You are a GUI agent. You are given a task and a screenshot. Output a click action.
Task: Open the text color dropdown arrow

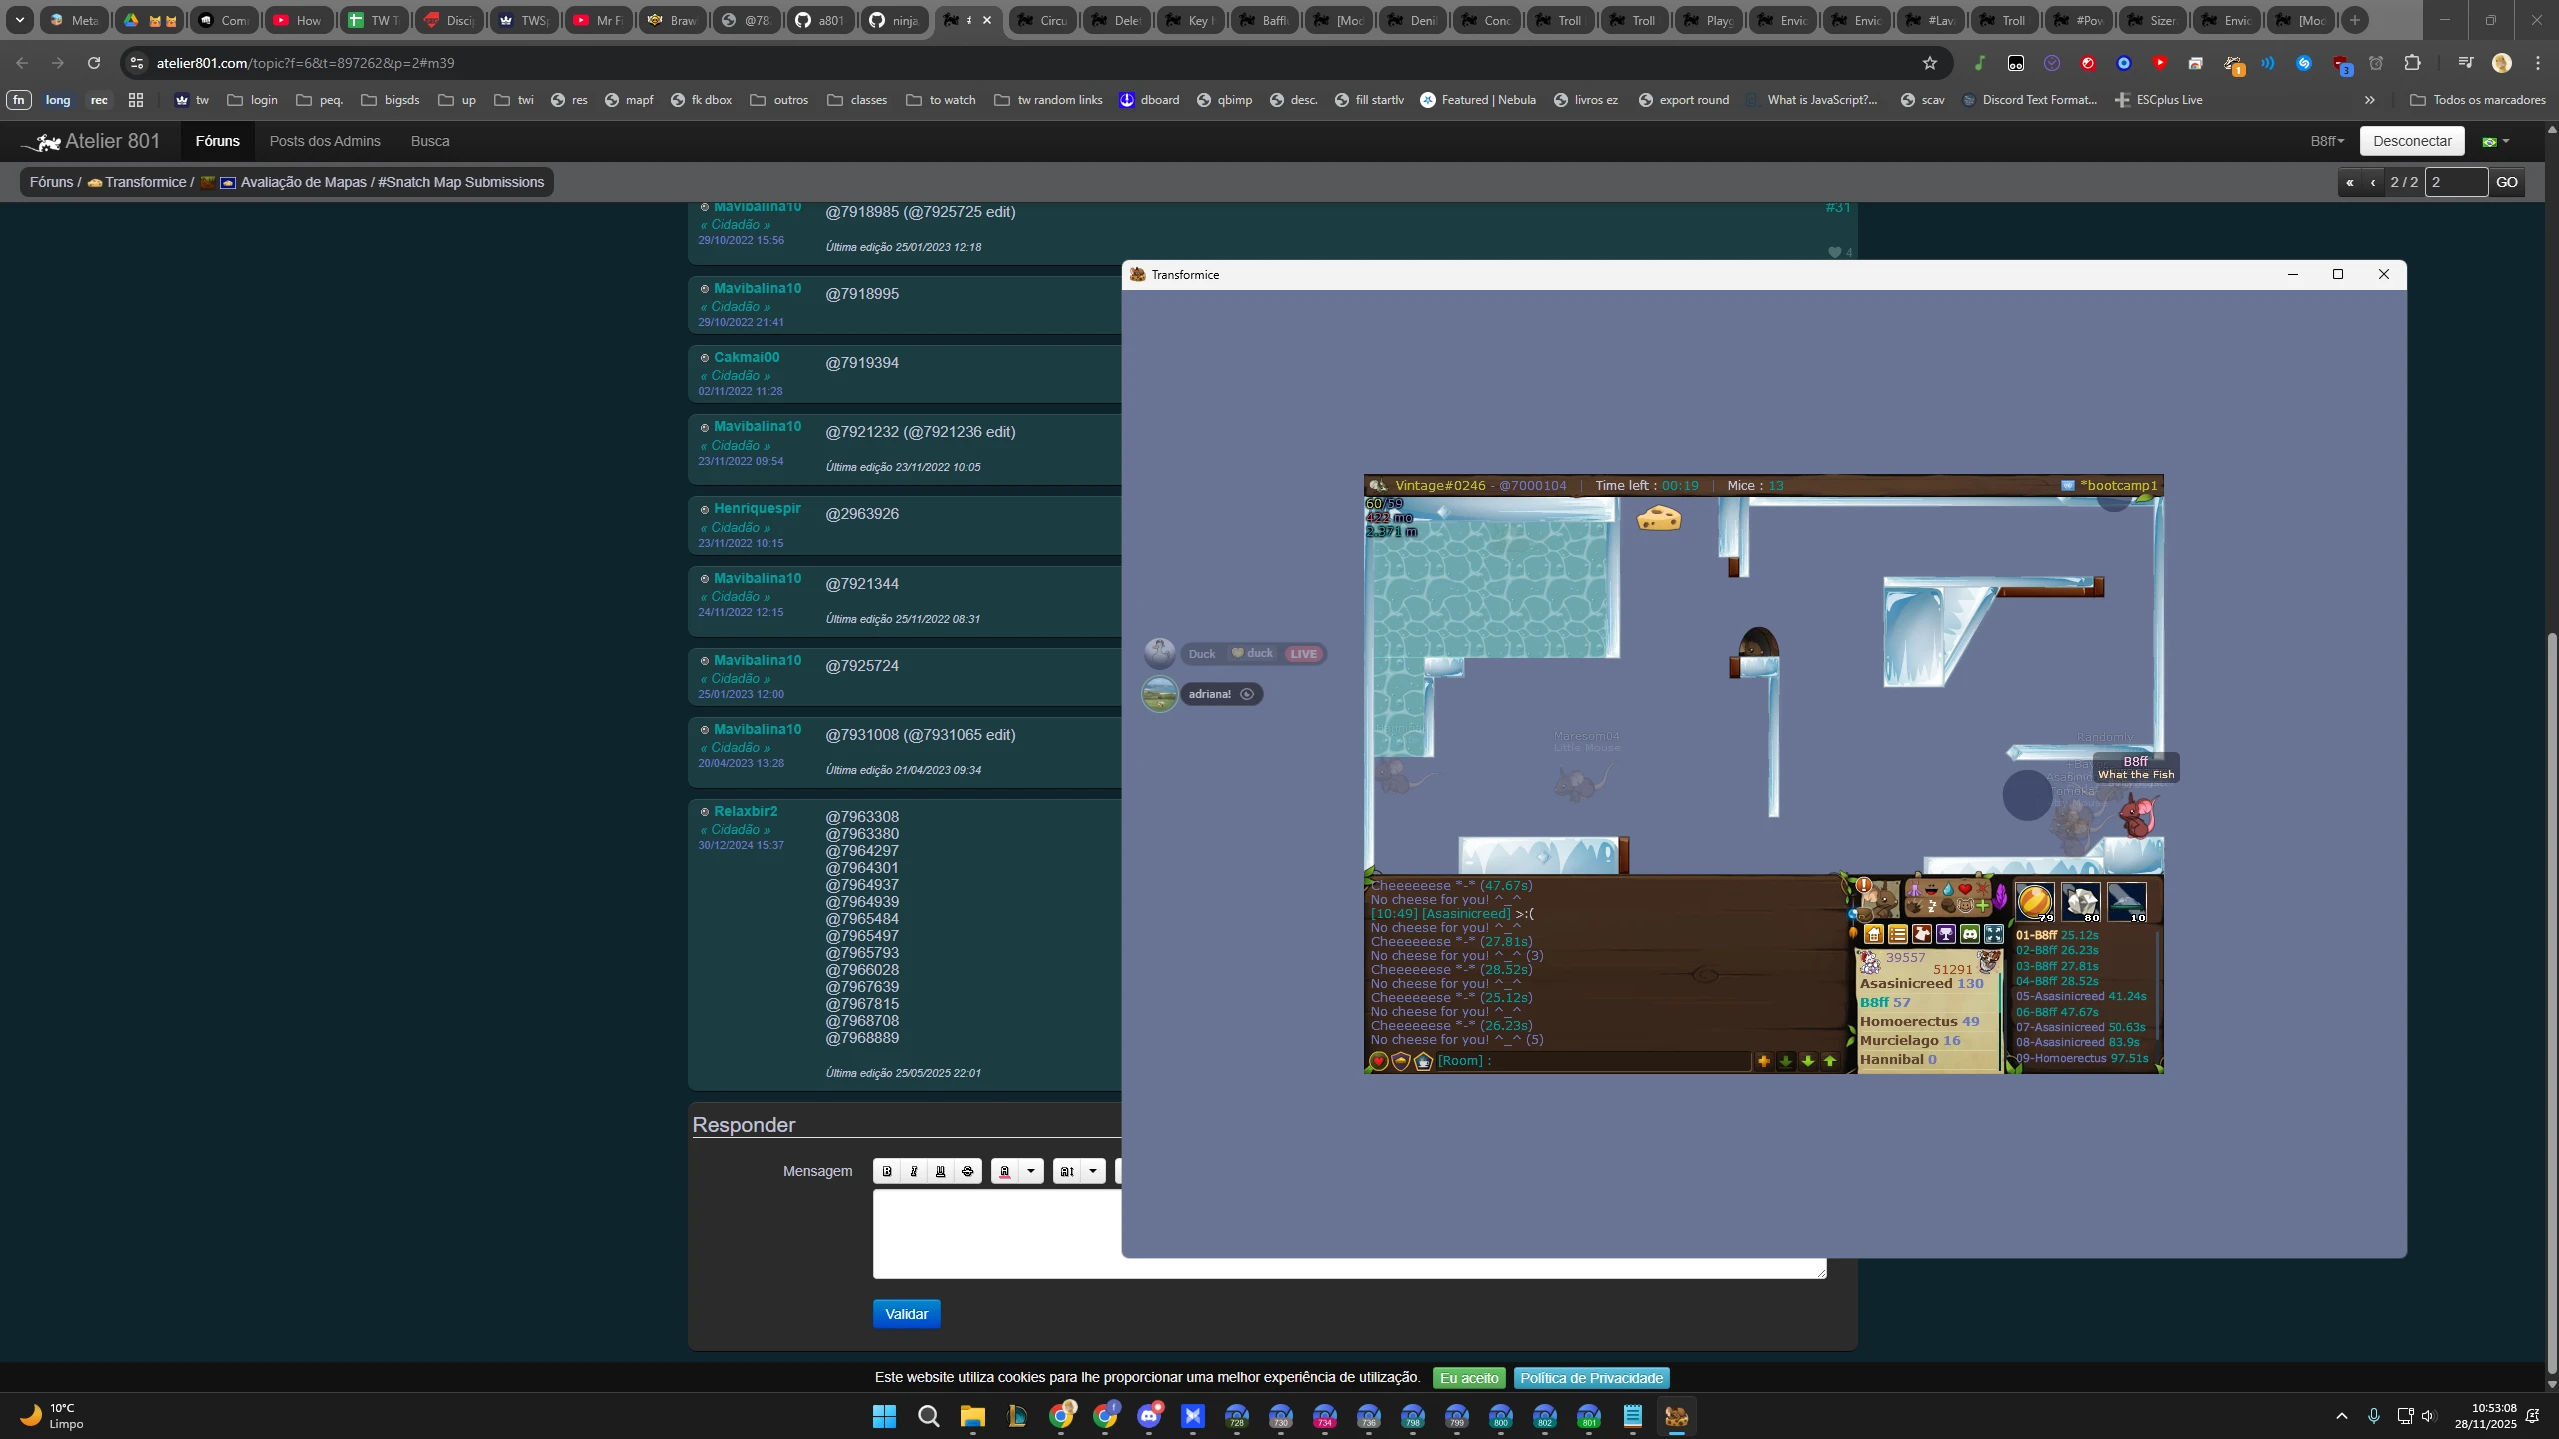tap(1031, 1171)
